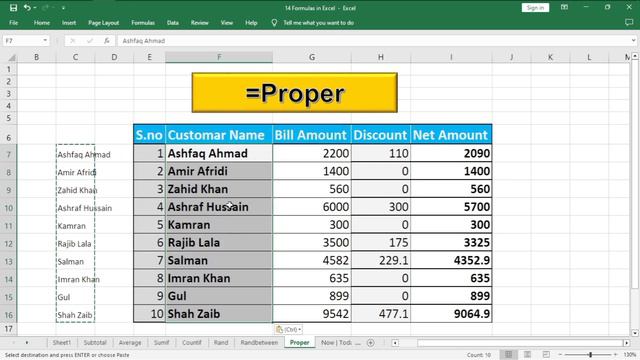Select bold cell Rajib Lala in column F
The image size is (640, 360).
pyautogui.click(x=219, y=242)
